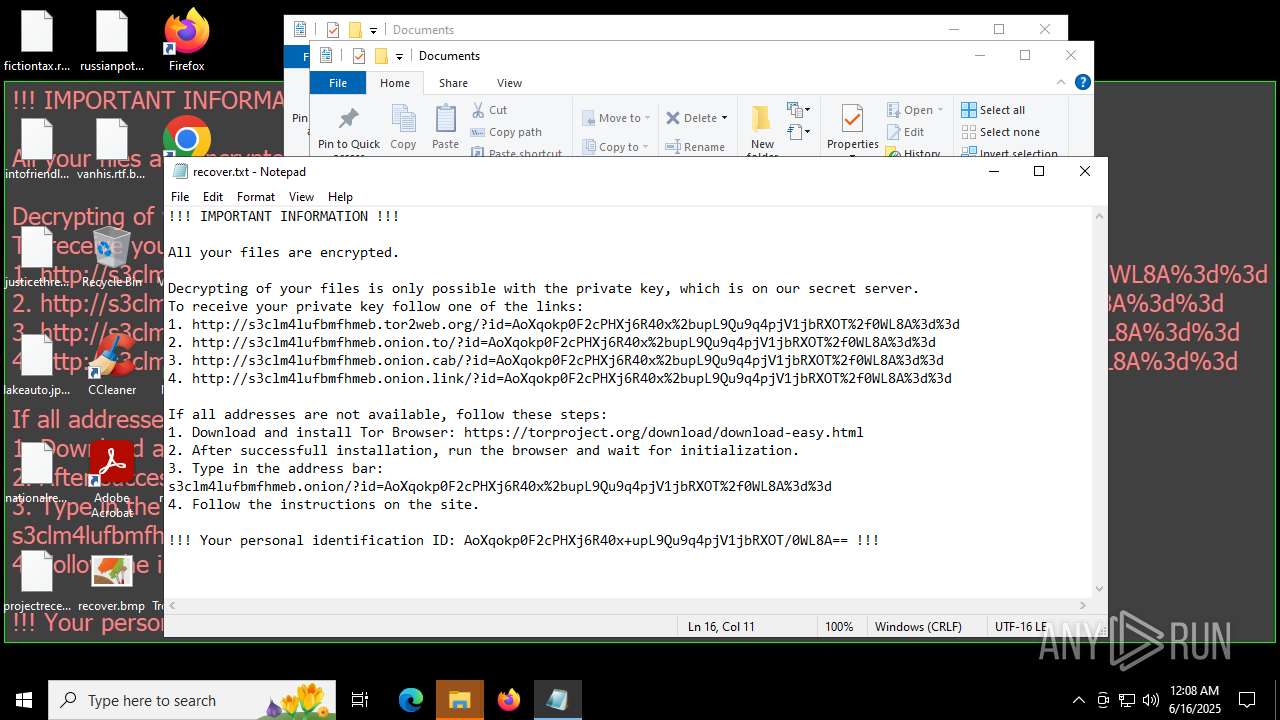Click Properties icon in rear Documents title bar
Screen dimensions: 1280x720
333,30
